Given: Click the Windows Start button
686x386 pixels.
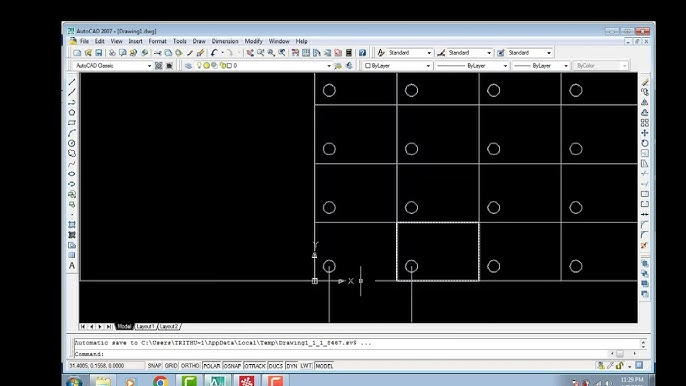Looking at the screenshot, I should tap(74, 382).
